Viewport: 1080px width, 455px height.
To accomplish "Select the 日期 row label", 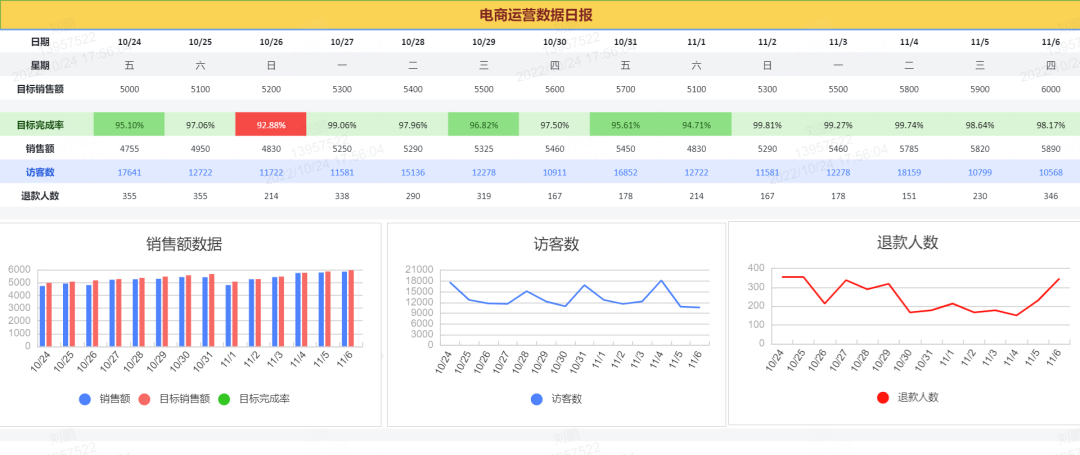I will 40,42.
